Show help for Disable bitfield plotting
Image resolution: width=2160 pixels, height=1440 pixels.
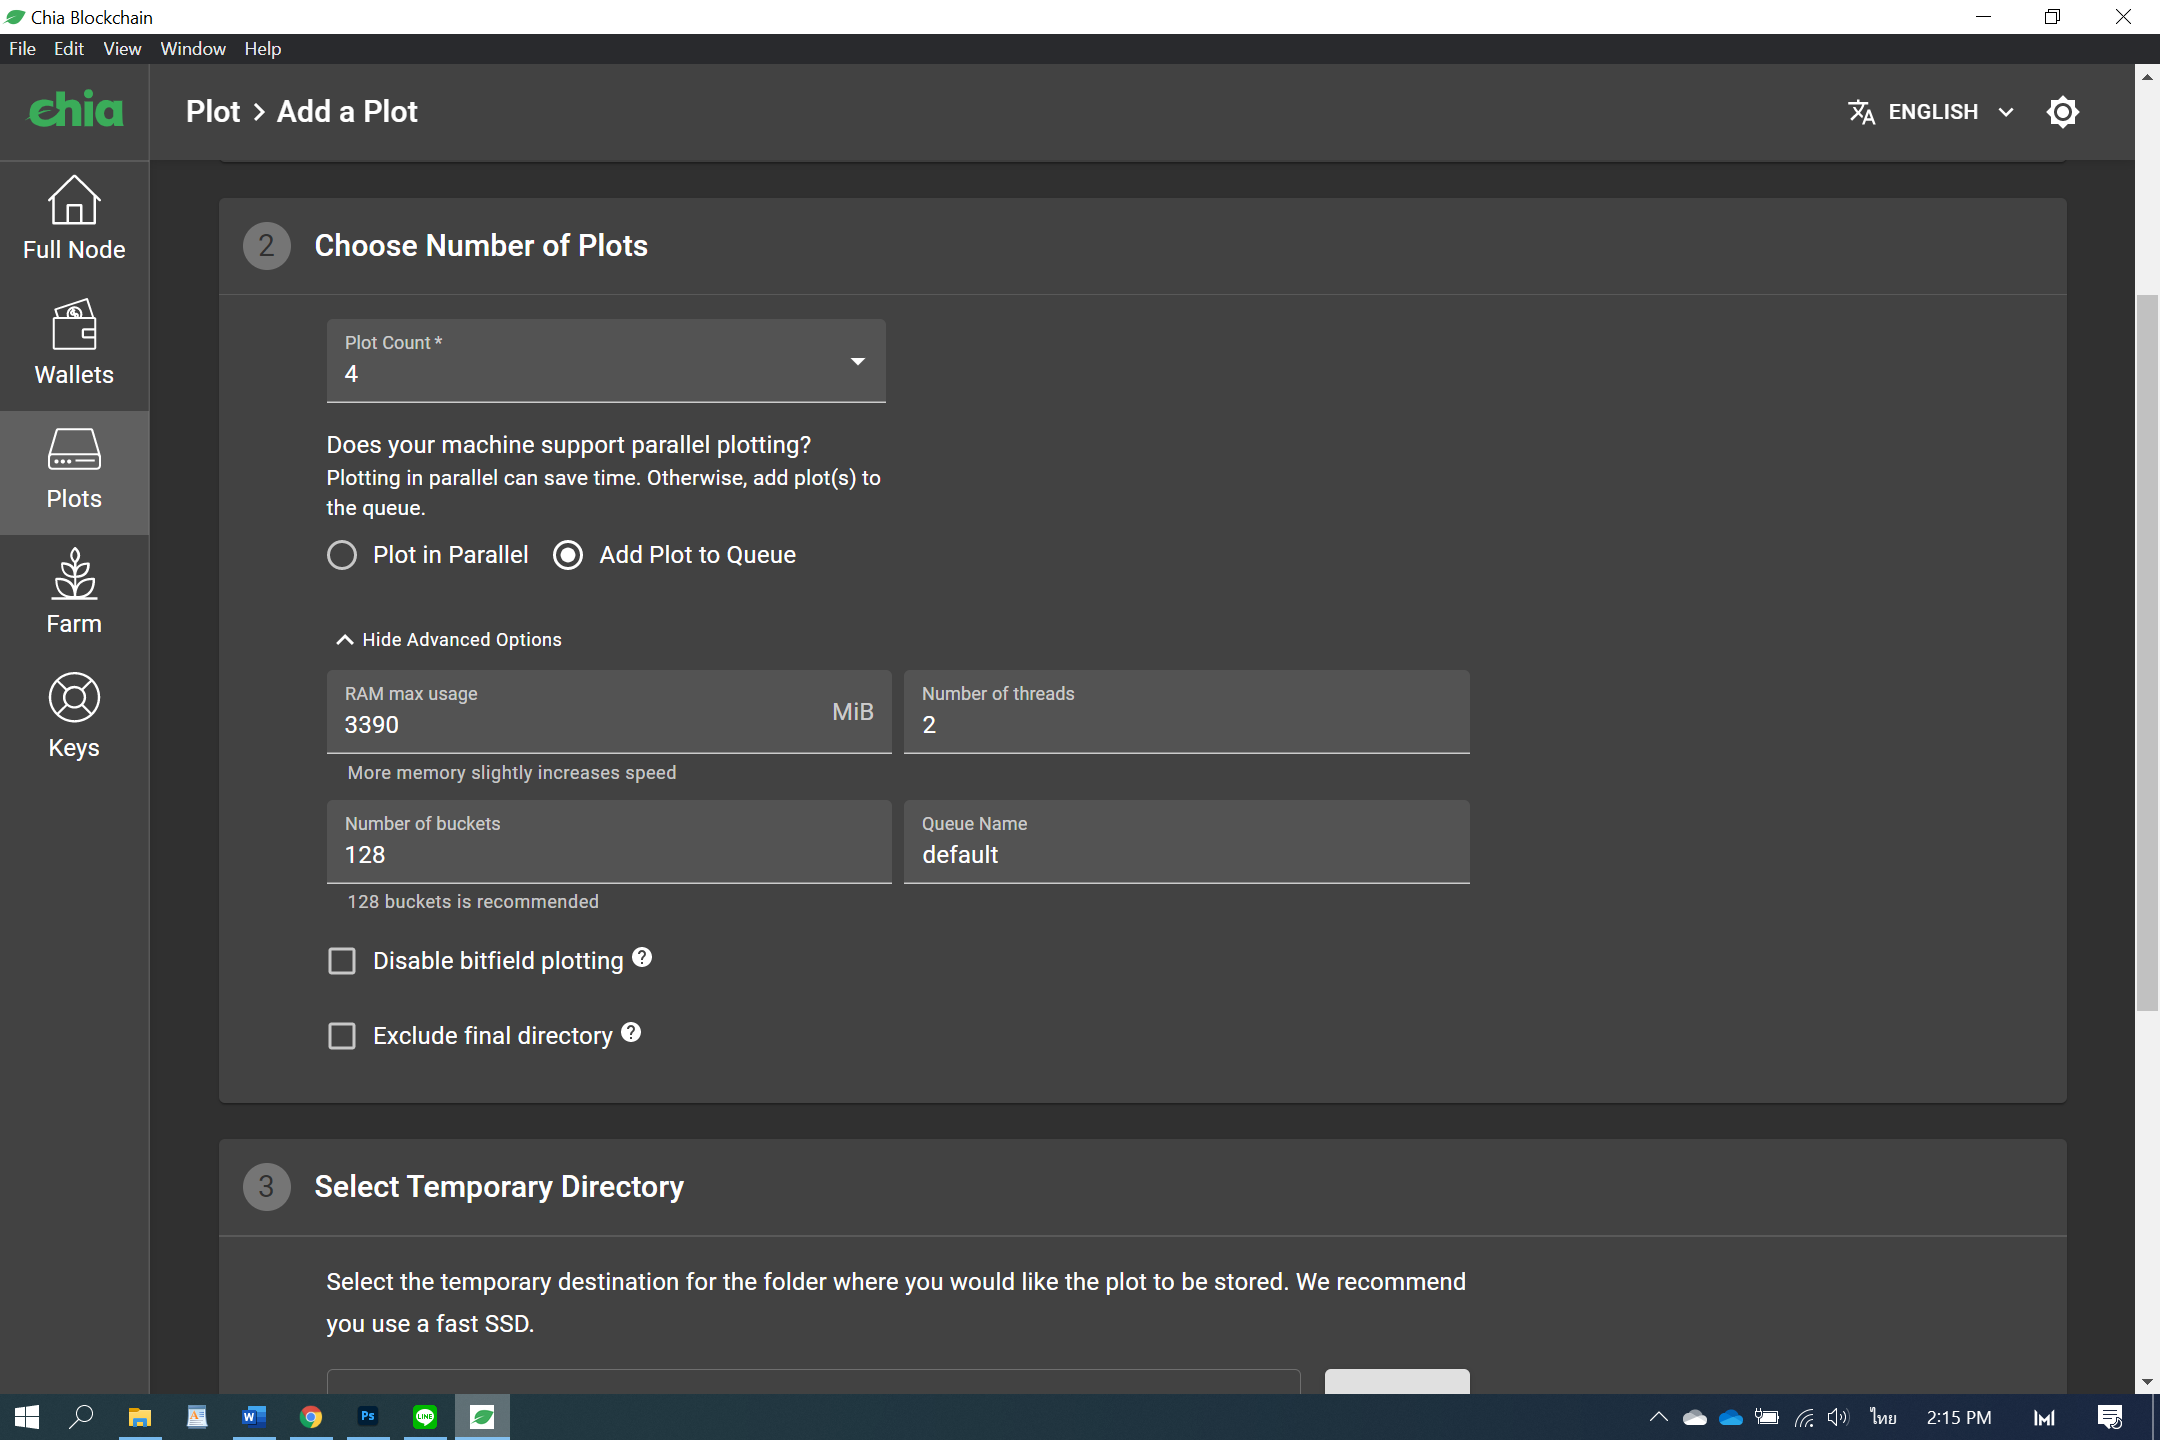[642, 957]
